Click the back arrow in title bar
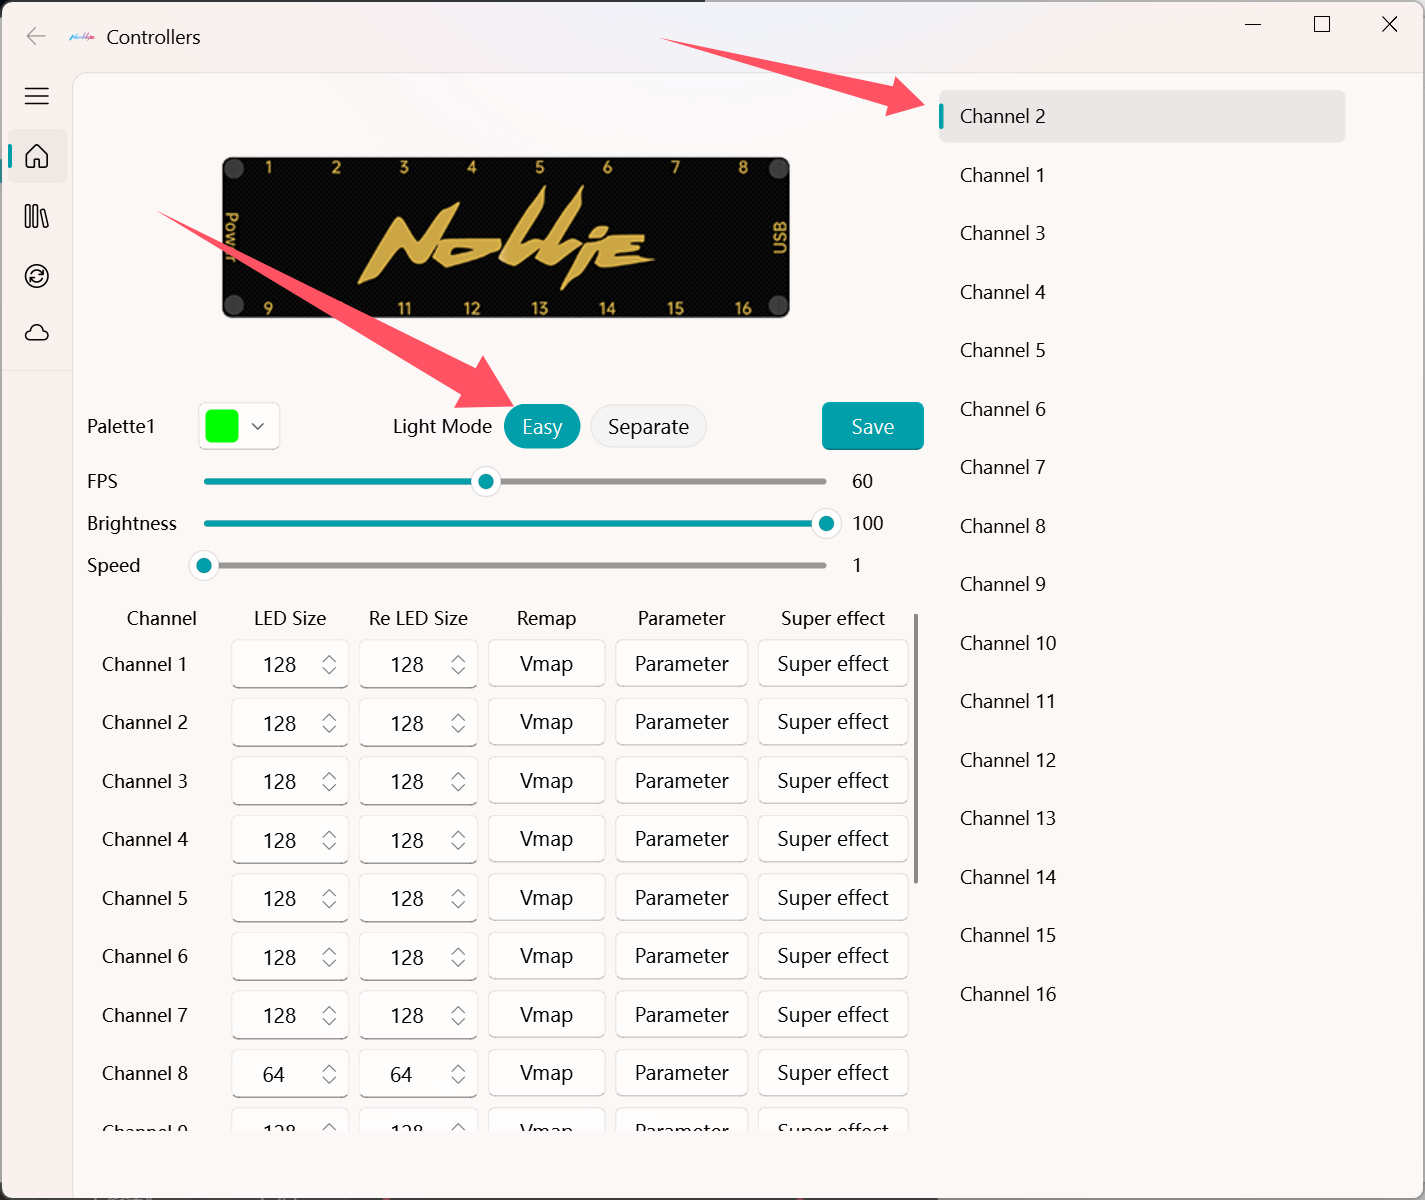 pyautogui.click(x=36, y=37)
